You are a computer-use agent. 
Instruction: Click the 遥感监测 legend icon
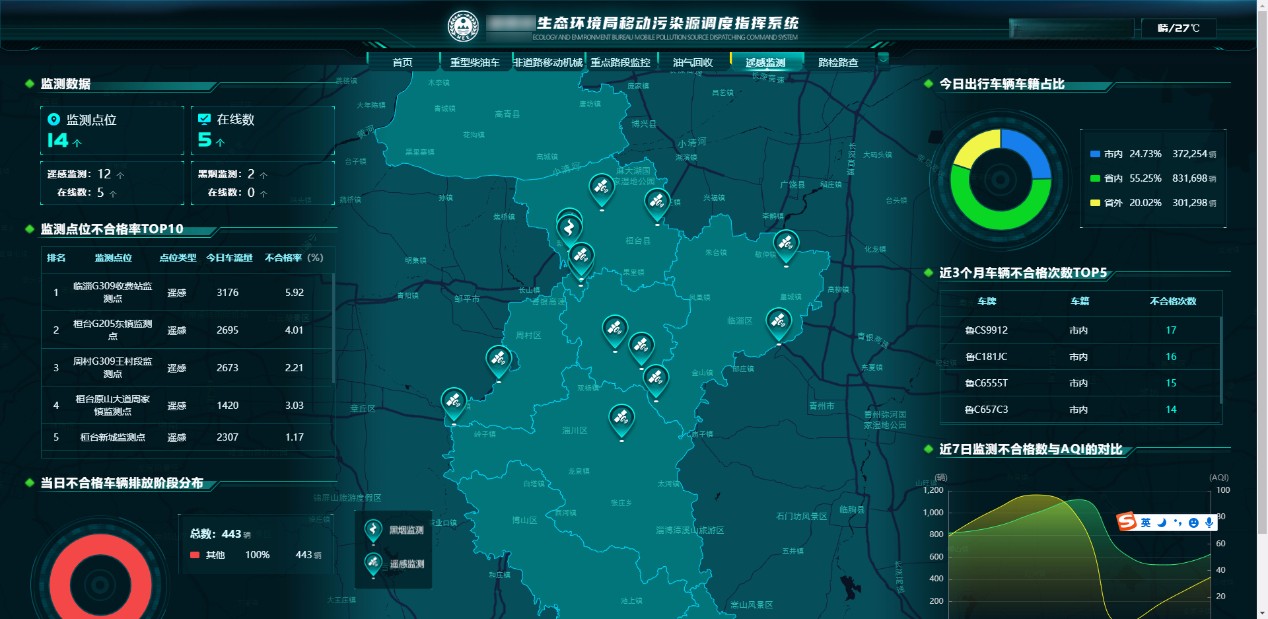[373, 564]
